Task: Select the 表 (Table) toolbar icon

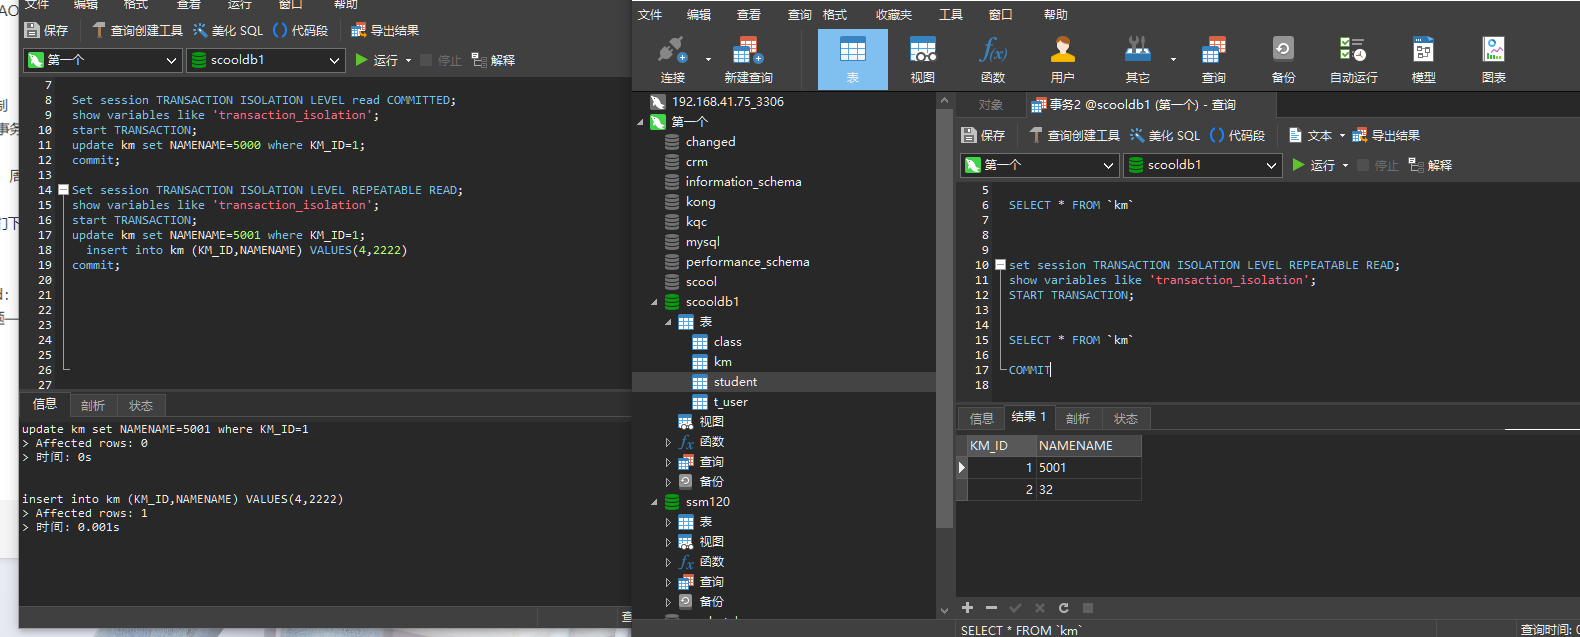Action: (852, 59)
